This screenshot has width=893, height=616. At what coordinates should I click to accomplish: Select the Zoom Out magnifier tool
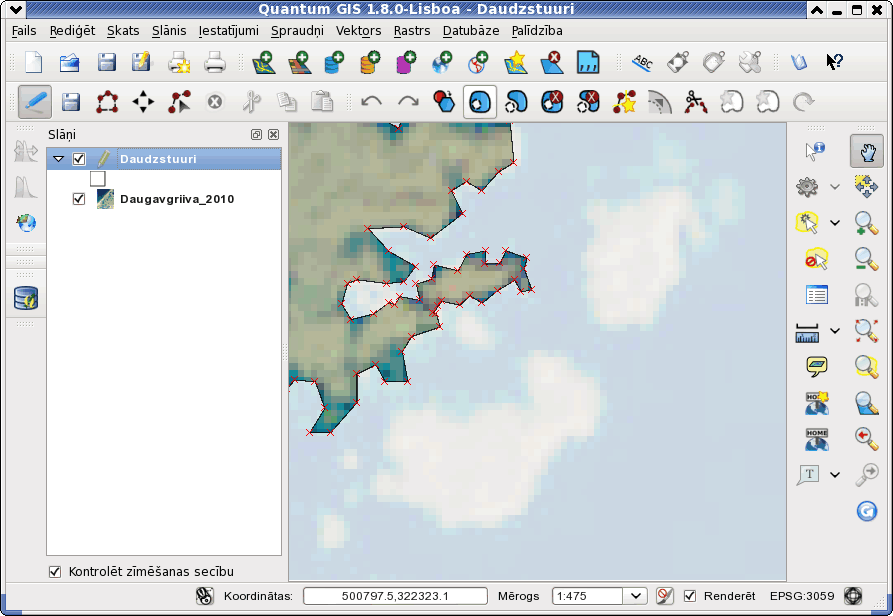(866, 259)
